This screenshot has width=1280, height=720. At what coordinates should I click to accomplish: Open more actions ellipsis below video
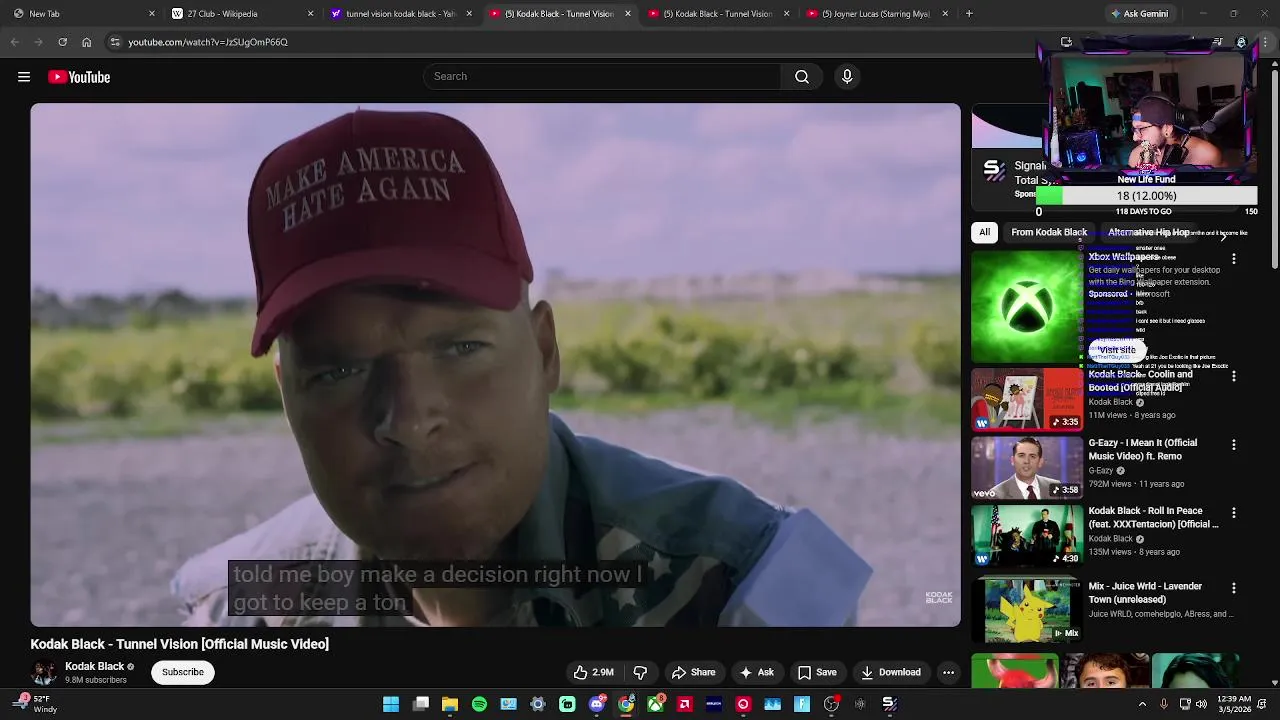pyautogui.click(x=948, y=672)
